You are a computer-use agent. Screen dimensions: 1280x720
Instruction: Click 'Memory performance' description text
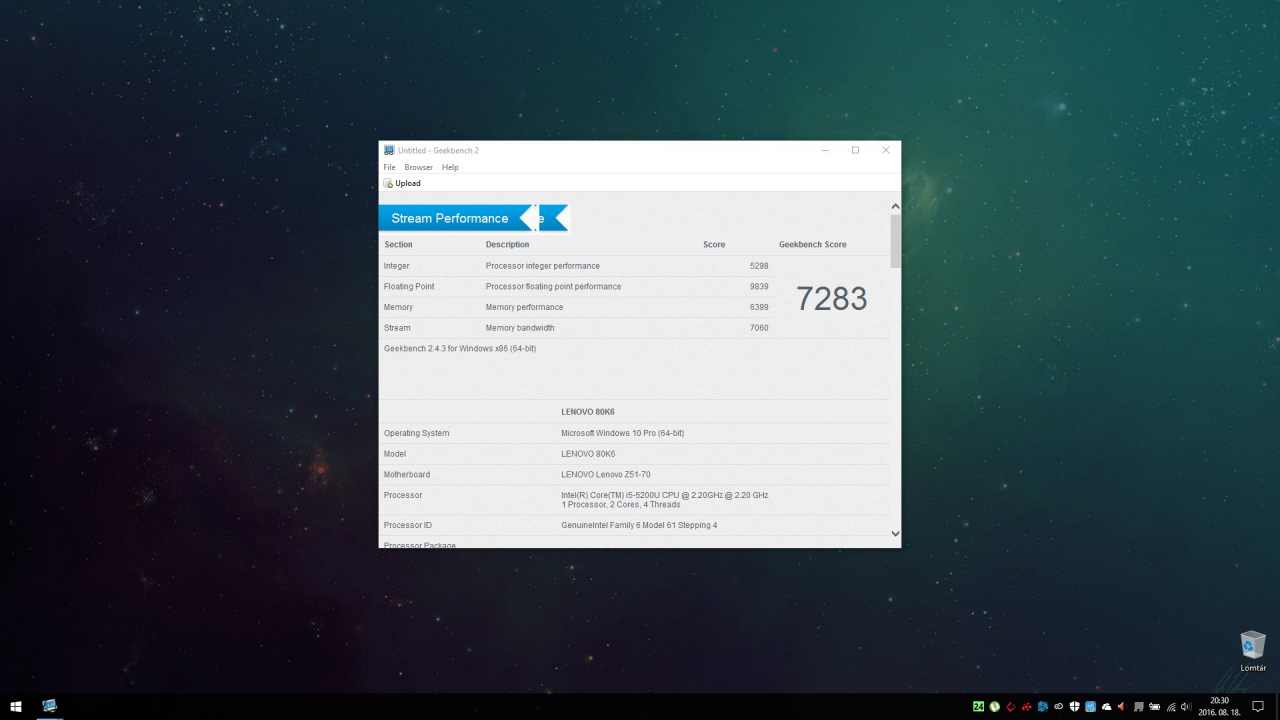524,307
